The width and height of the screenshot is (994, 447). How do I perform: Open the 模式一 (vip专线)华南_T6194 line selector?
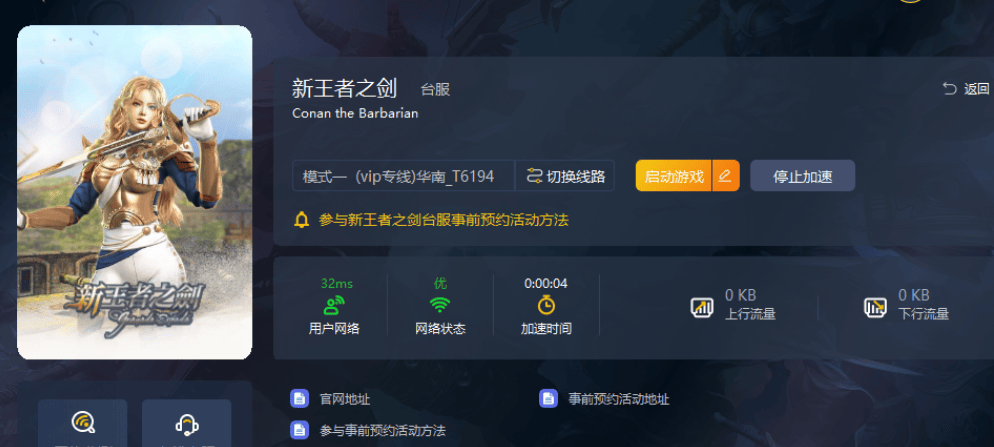[403, 176]
